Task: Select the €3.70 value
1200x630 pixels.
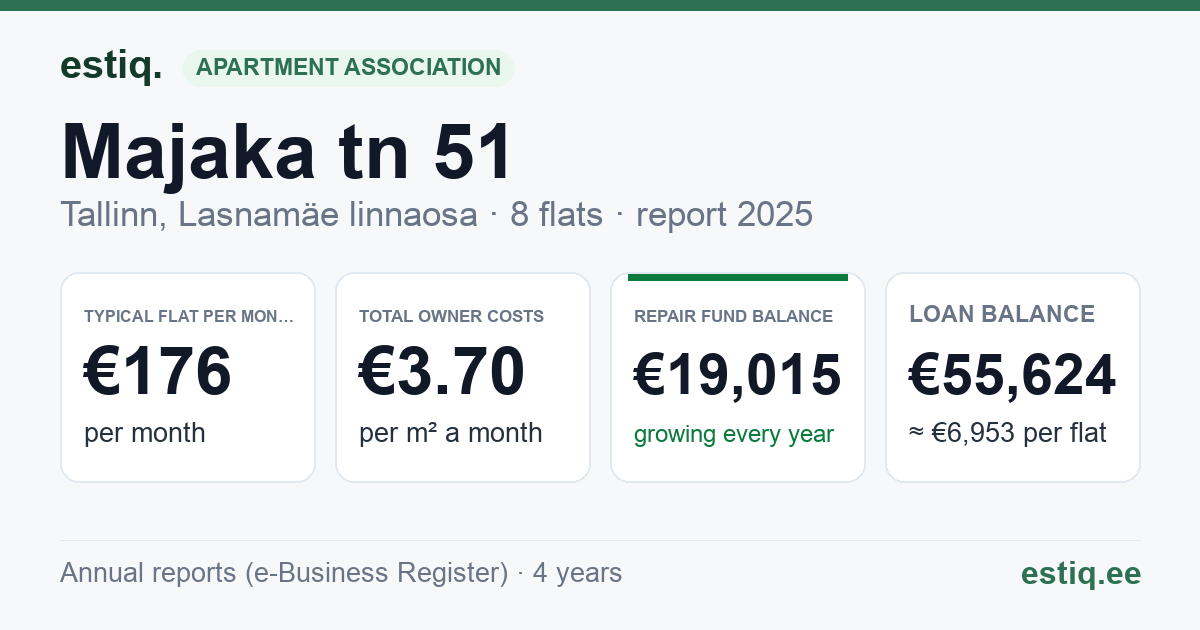Action: 442,371
